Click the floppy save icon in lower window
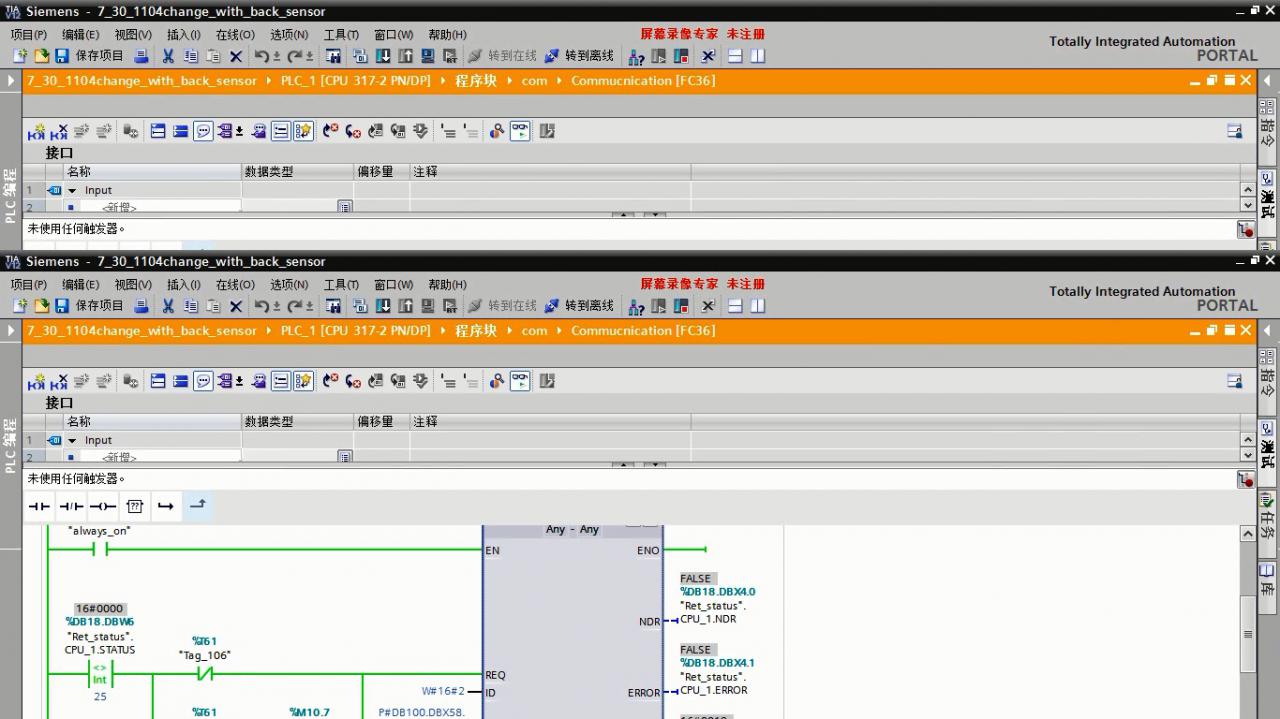Viewport: 1280px width, 719px height. pos(61,306)
